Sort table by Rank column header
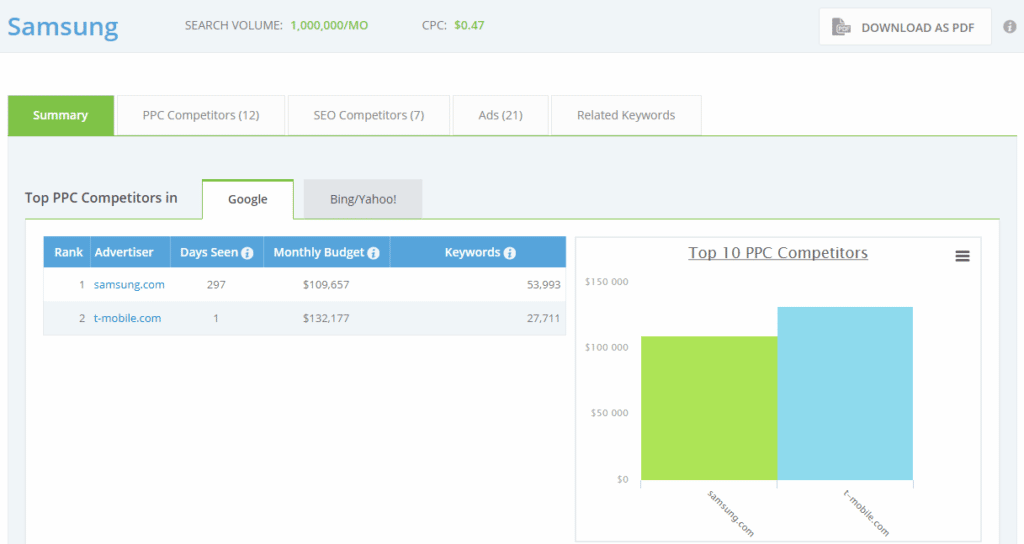The image size is (1024, 544). coord(68,252)
